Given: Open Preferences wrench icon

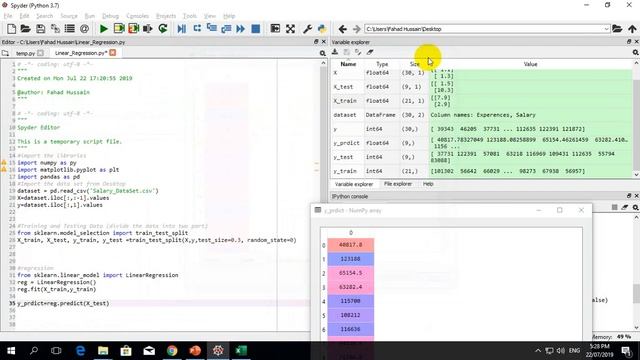Looking at the screenshot, I should tap(307, 29).
